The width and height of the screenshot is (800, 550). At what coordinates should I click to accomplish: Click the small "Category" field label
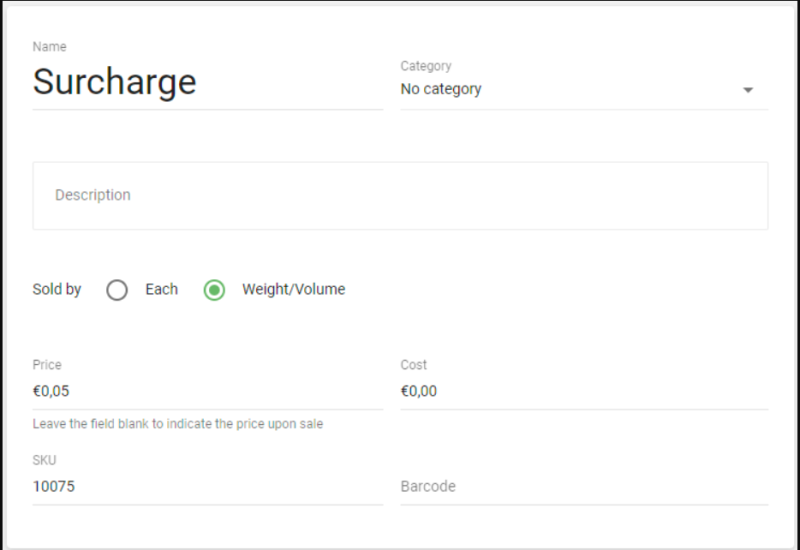coord(426,66)
